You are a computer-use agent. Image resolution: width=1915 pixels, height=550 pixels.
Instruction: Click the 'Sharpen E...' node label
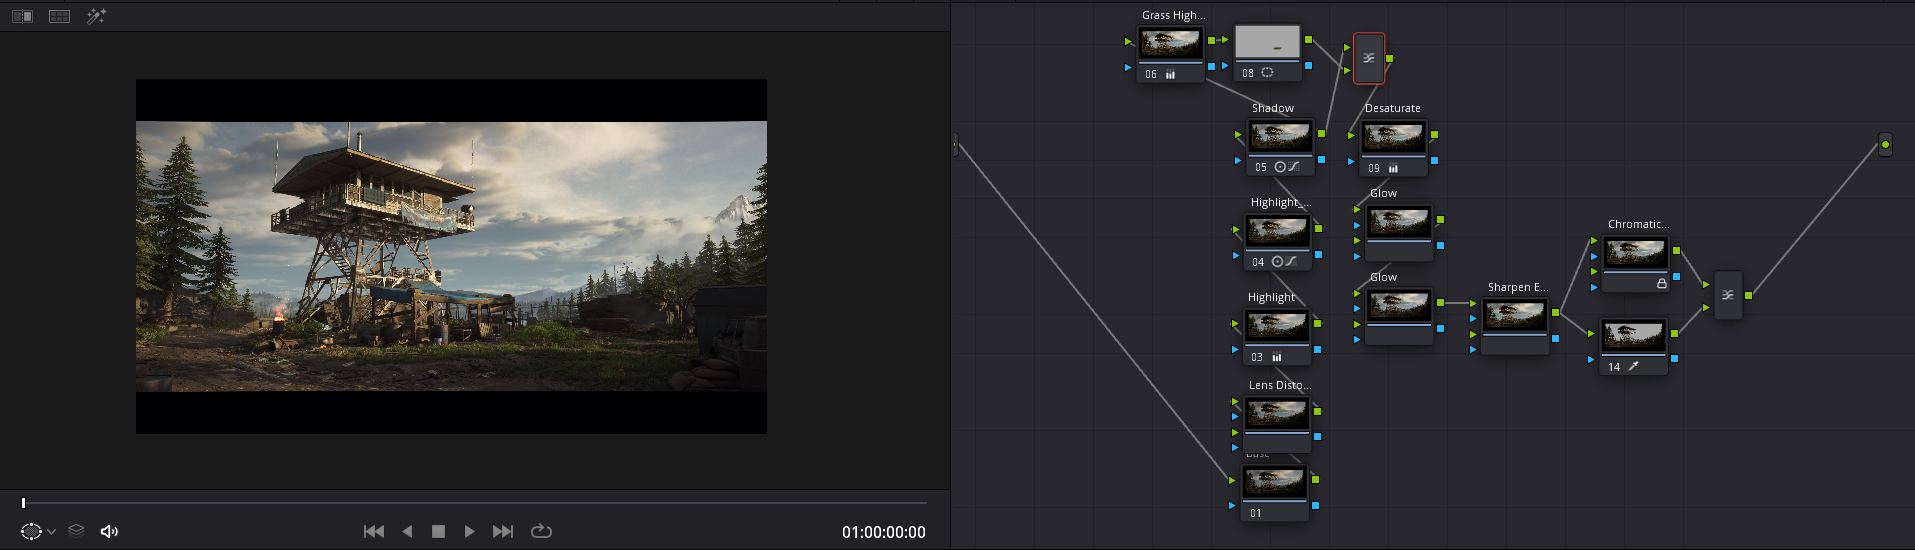point(1518,287)
